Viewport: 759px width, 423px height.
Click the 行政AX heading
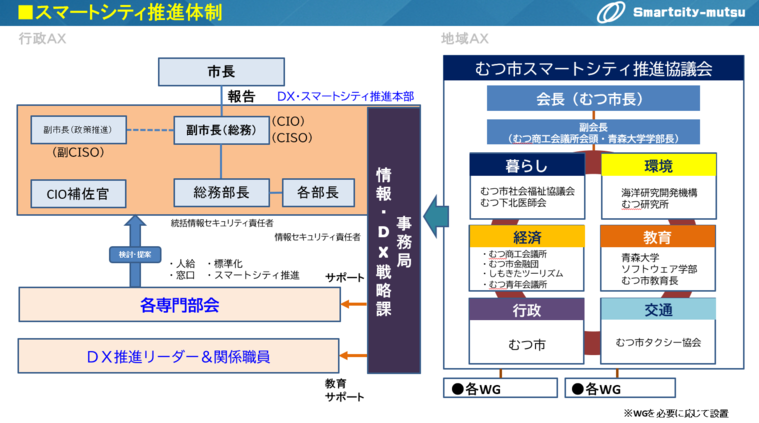(x=42, y=39)
